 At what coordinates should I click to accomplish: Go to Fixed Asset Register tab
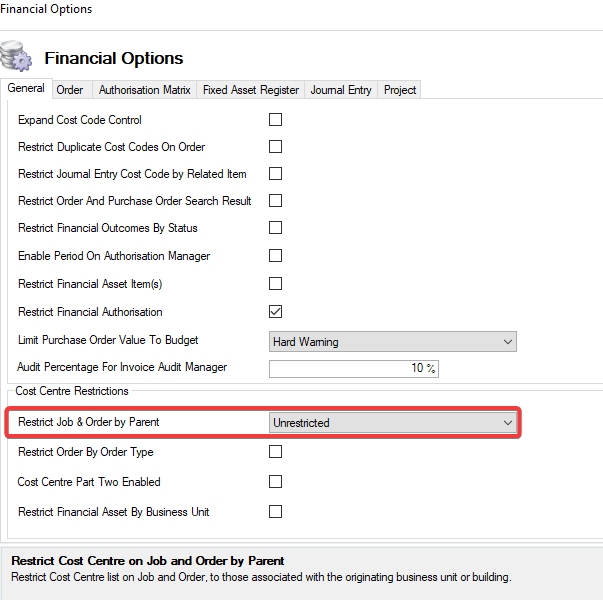tap(250, 90)
